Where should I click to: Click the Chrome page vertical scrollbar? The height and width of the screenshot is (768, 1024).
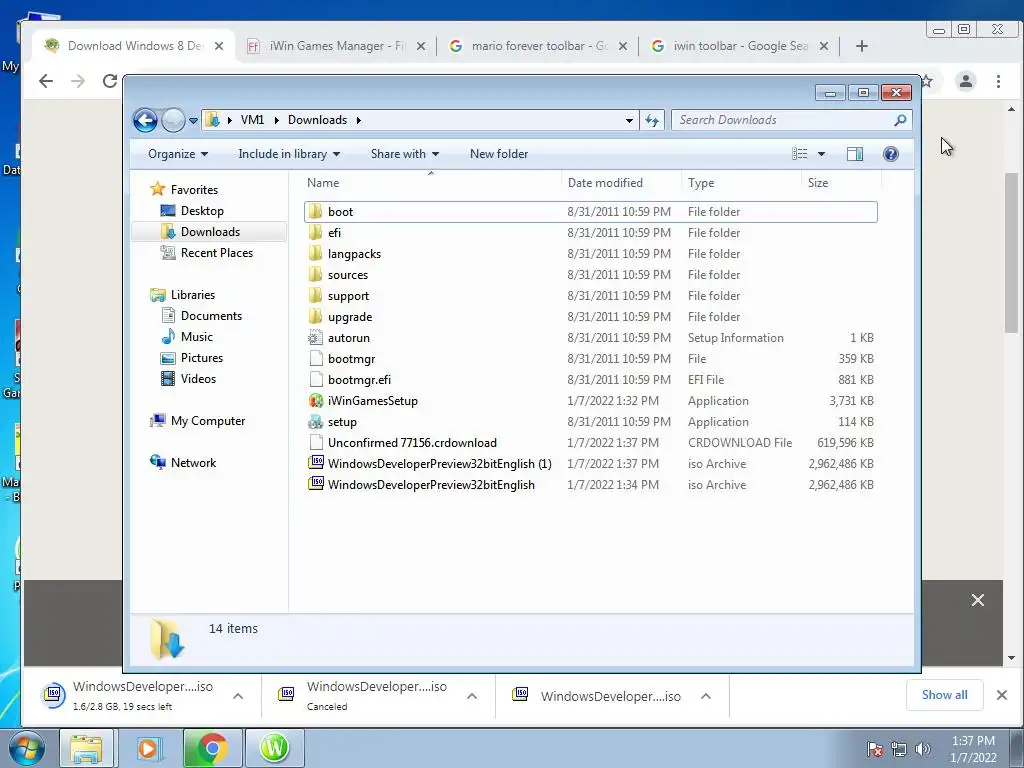(x=1011, y=253)
